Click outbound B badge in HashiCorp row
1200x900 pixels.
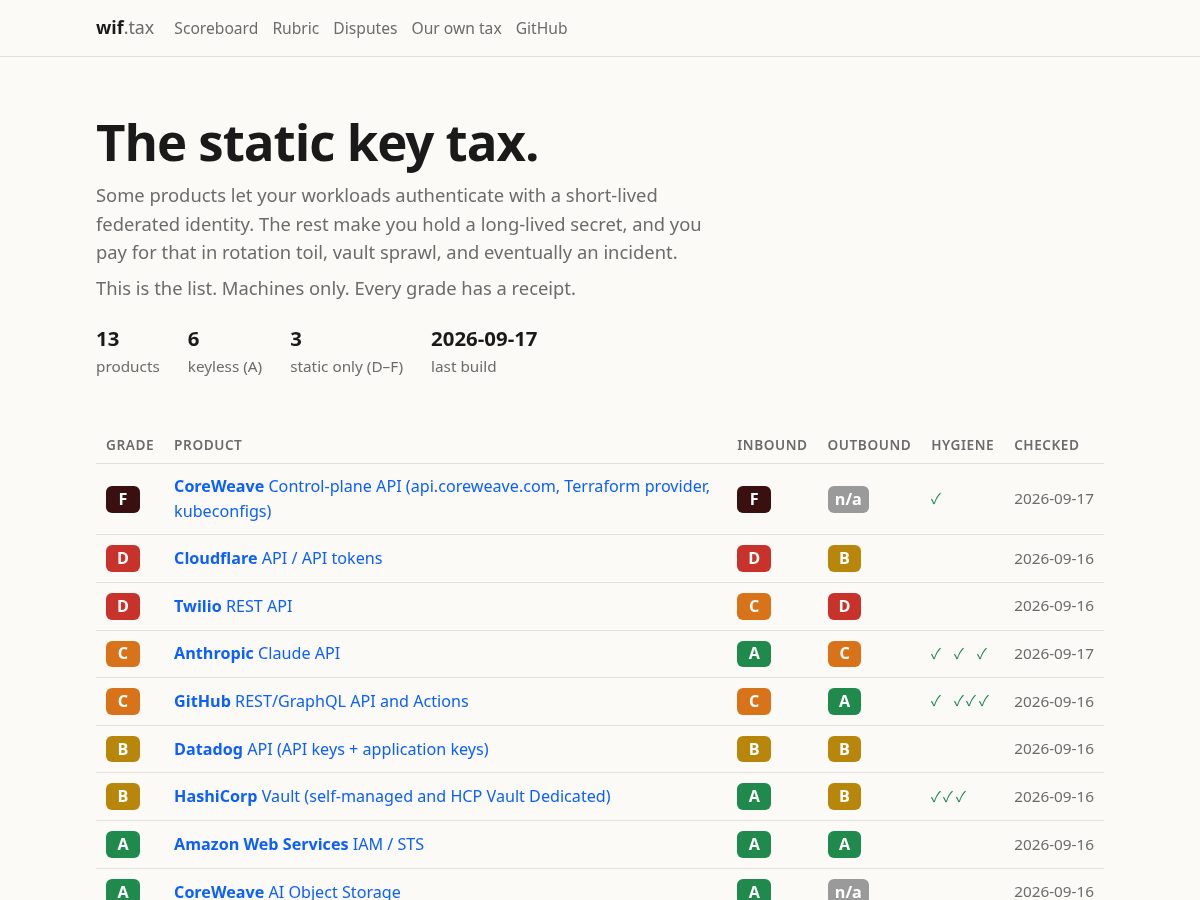coord(844,796)
